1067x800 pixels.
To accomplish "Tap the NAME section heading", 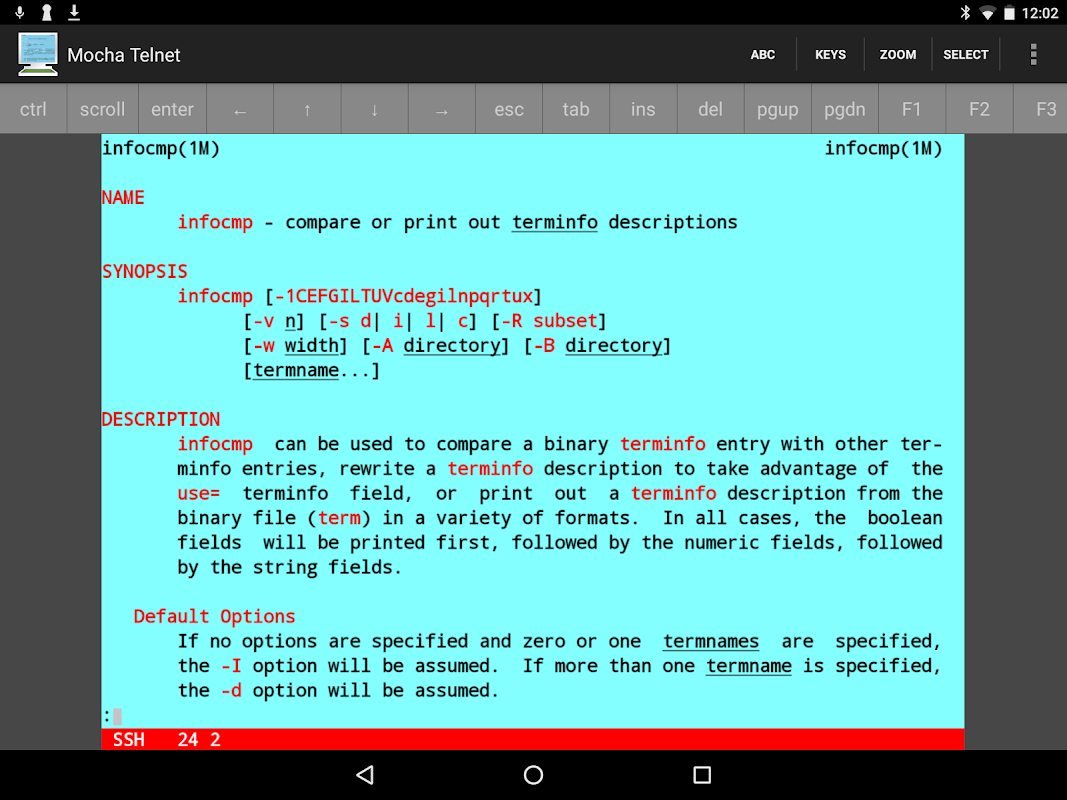I will [123, 198].
